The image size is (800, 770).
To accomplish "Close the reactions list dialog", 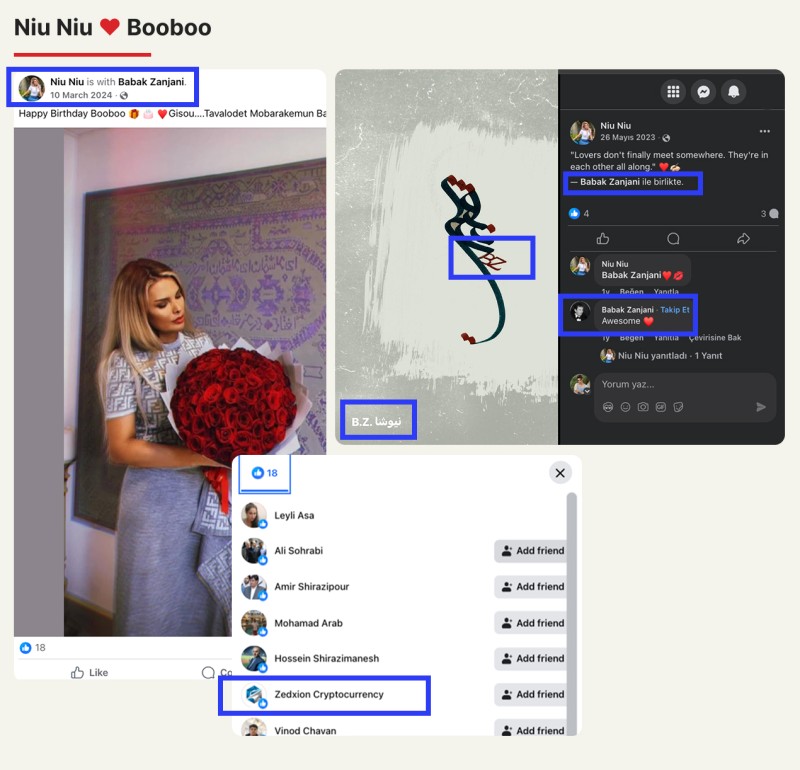I will (560, 473).
